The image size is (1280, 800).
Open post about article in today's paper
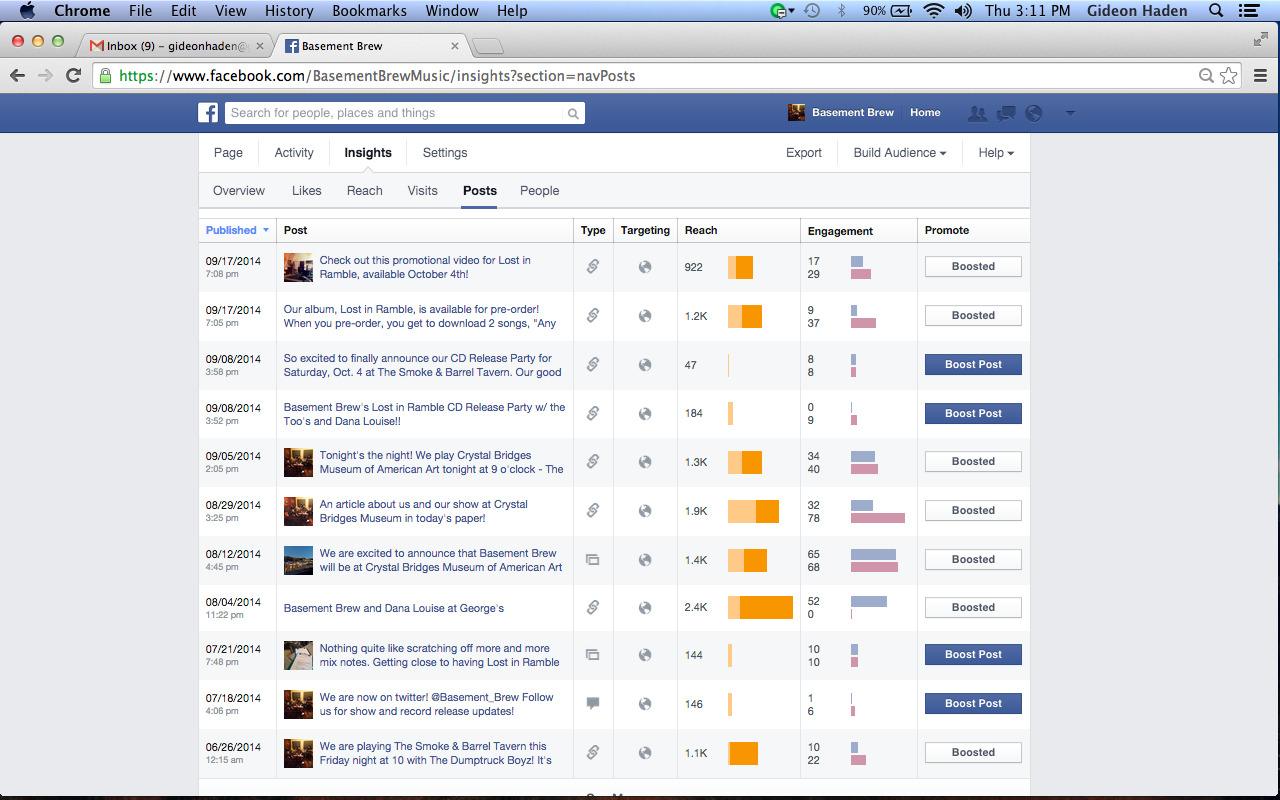424,511
